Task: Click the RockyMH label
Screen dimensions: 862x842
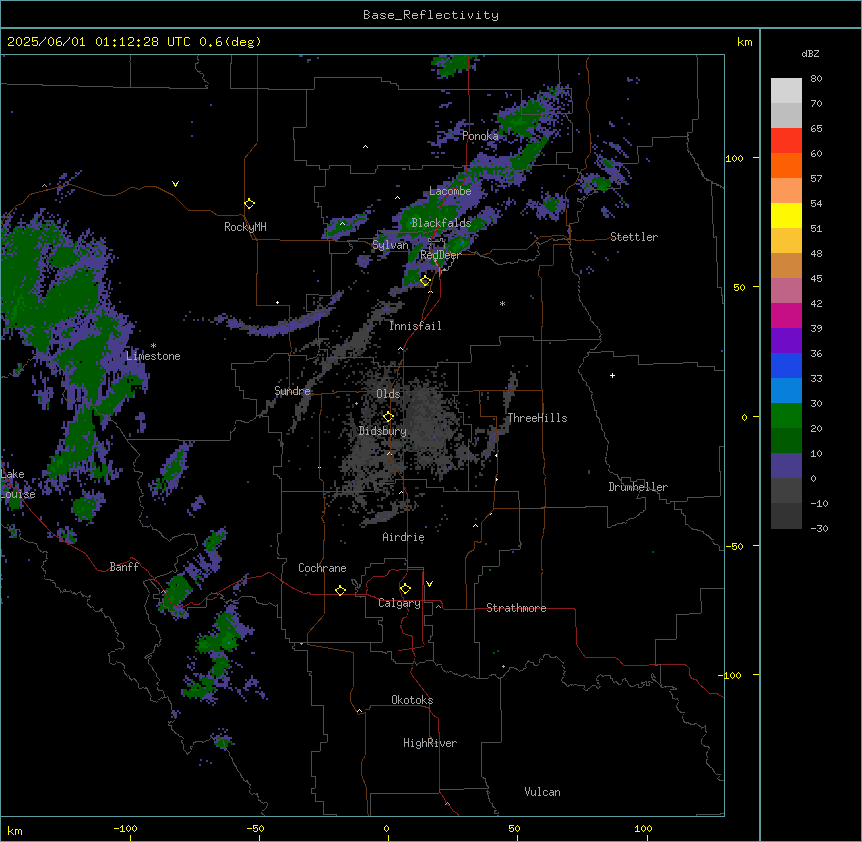Action: click(245, 227)
